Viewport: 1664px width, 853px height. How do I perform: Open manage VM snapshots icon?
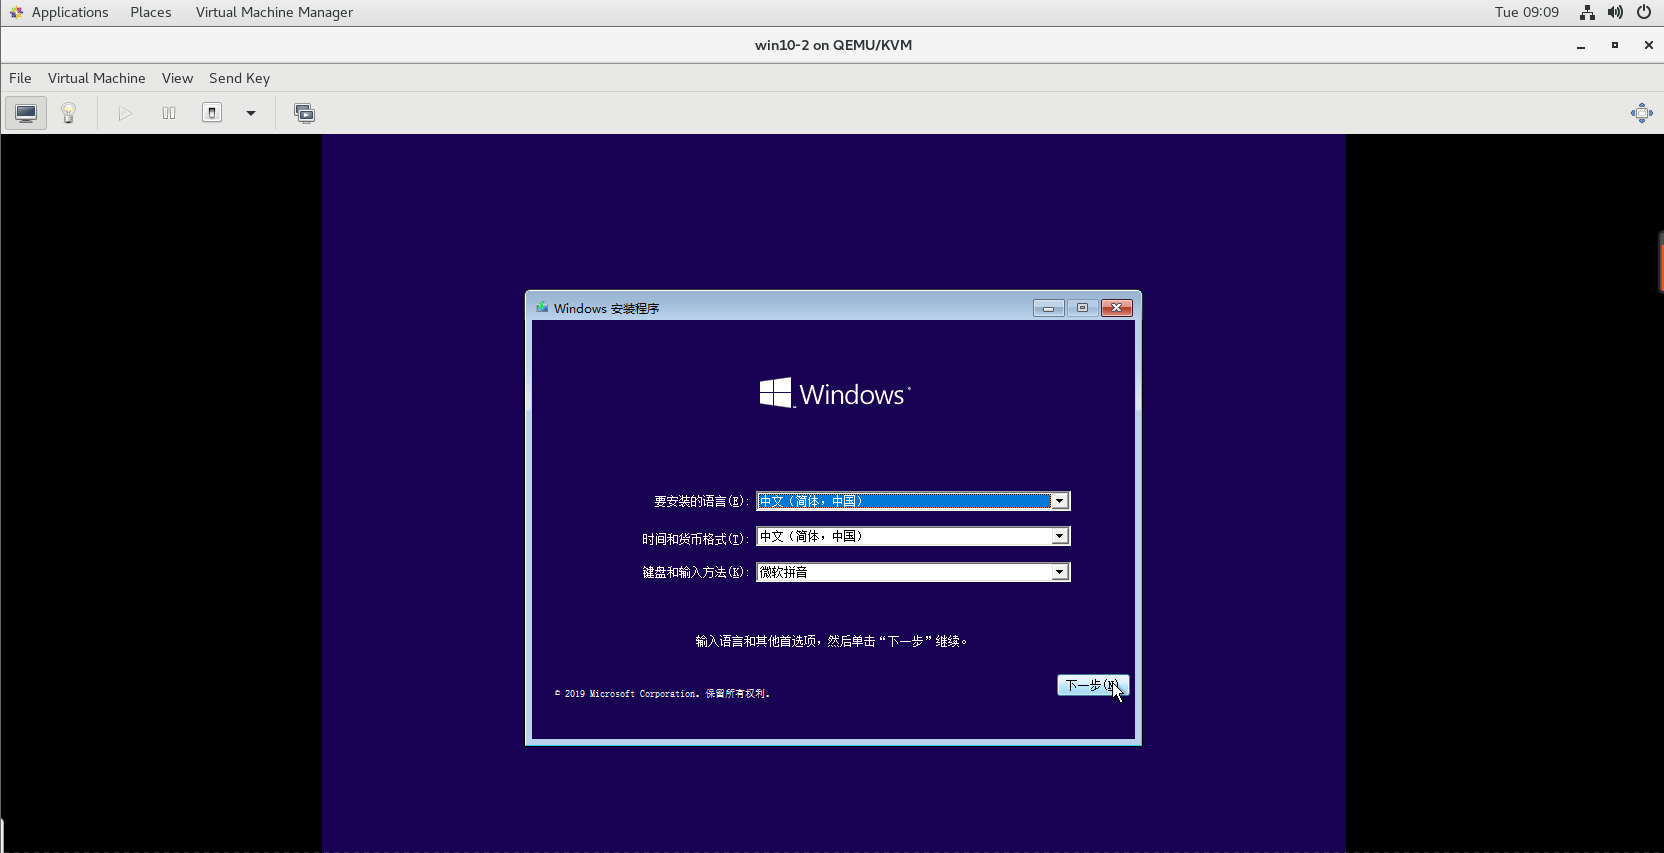click(x=304, y=113)
